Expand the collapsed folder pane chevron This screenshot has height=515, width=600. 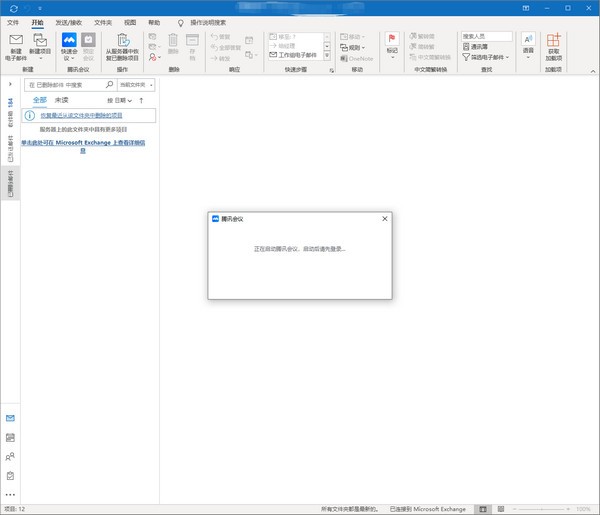(x=10, y=85)
